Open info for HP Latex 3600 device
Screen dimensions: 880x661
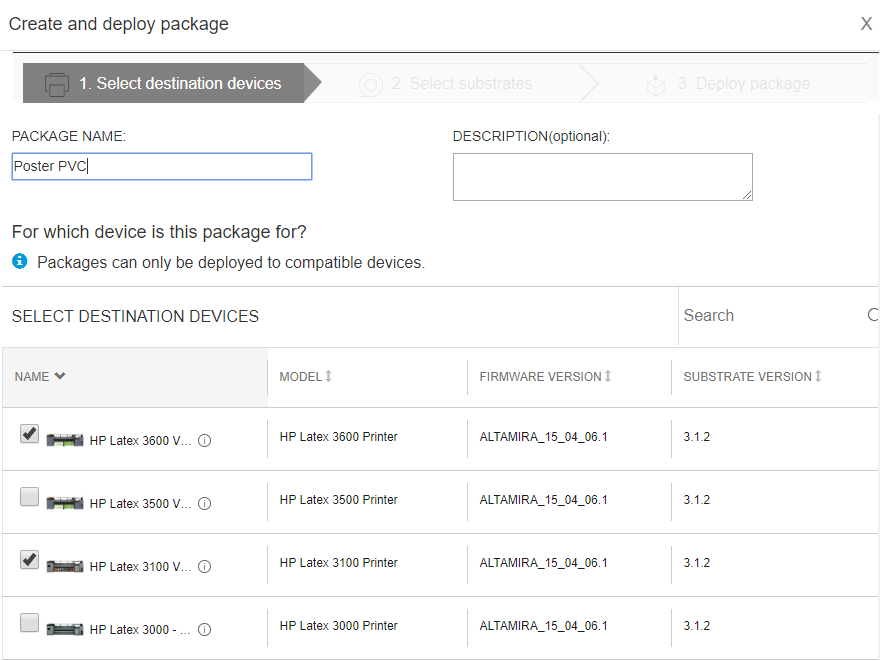(205, 441)
